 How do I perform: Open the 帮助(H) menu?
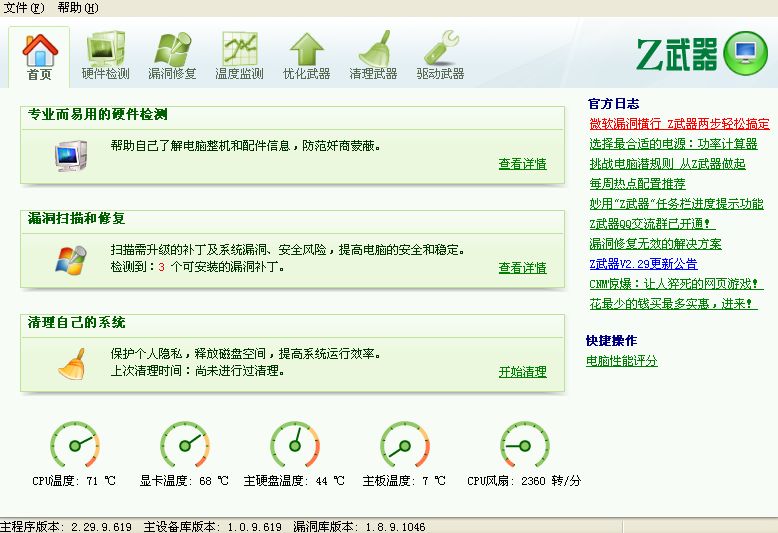pos(77,8)
